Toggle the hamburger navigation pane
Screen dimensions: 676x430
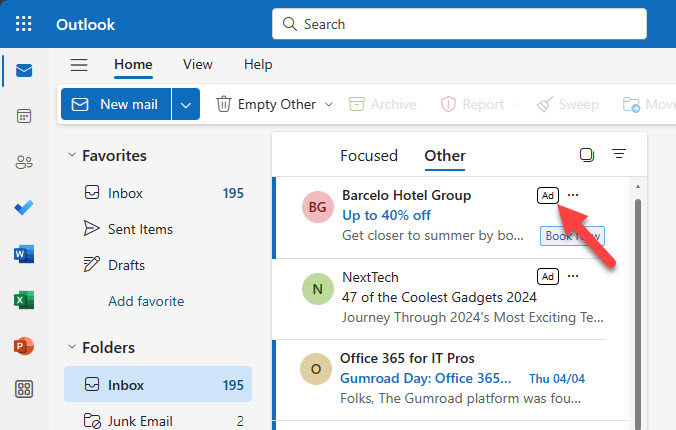coord(79,65)
